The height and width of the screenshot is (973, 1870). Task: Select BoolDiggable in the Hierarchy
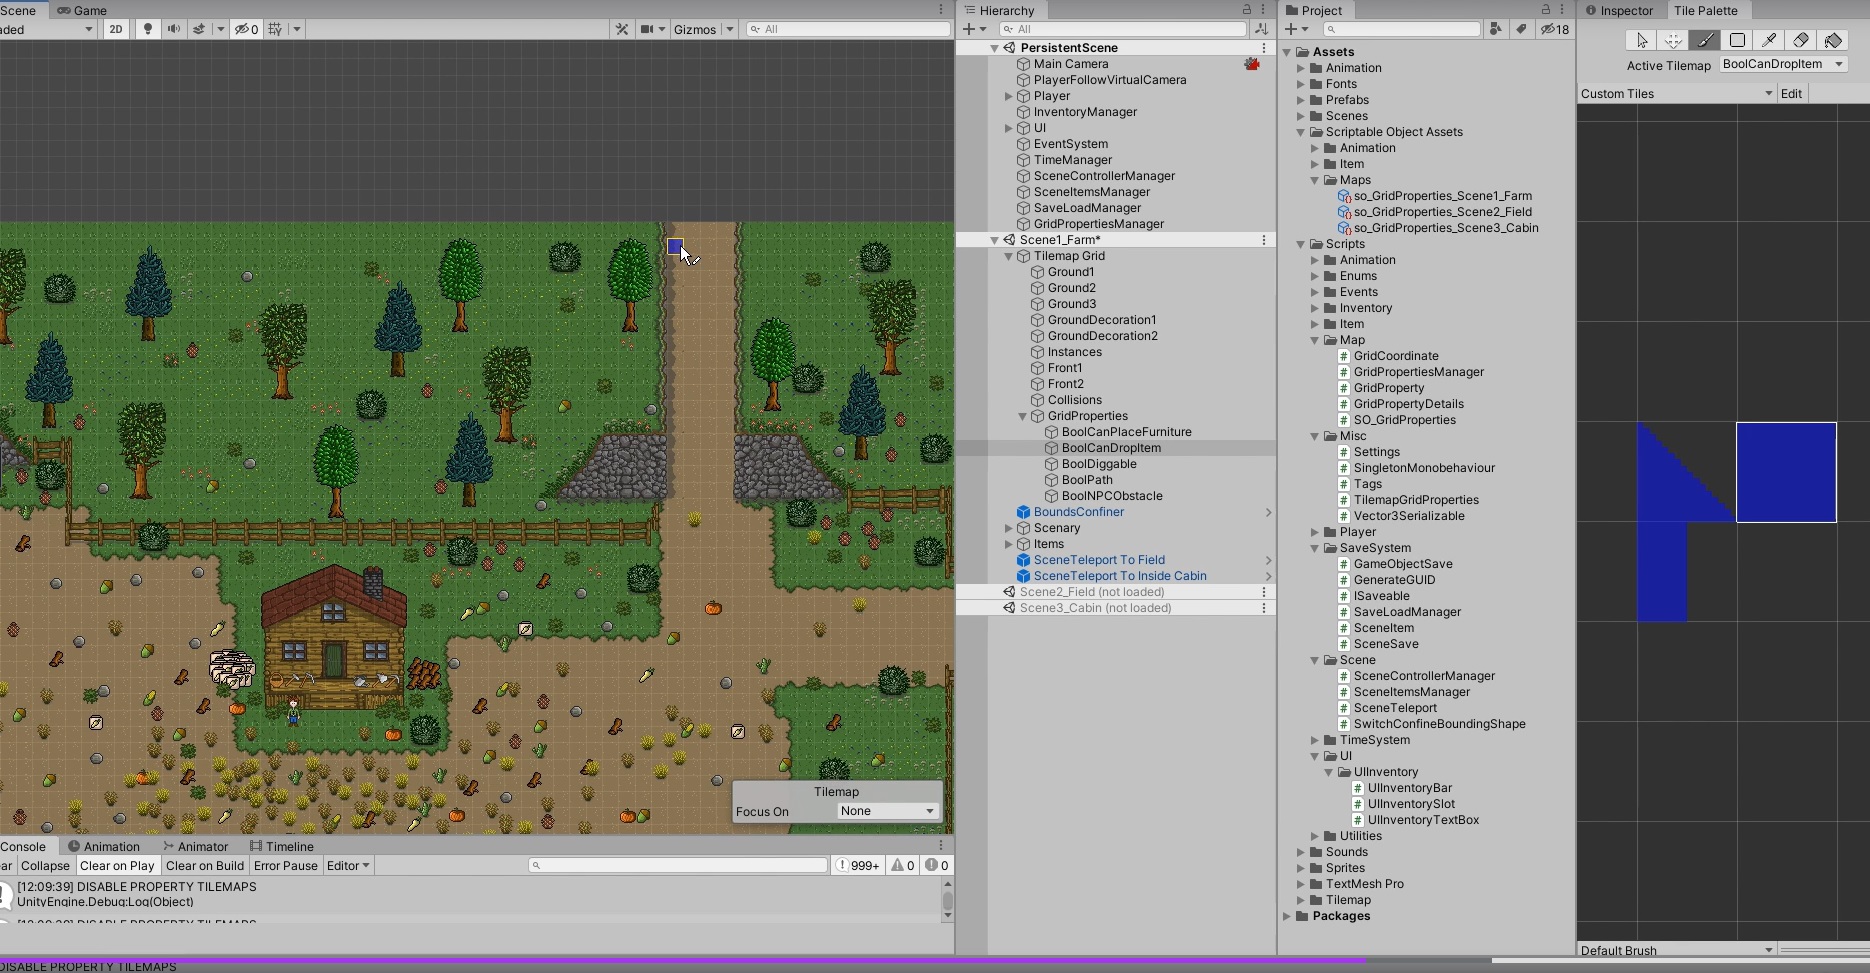click(1098, 464)
